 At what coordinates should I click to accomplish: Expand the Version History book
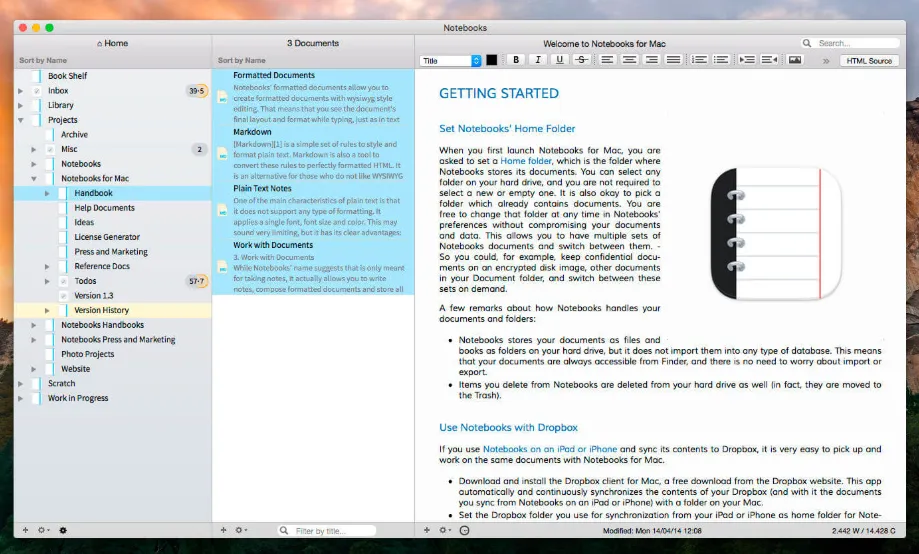(47, 311)
